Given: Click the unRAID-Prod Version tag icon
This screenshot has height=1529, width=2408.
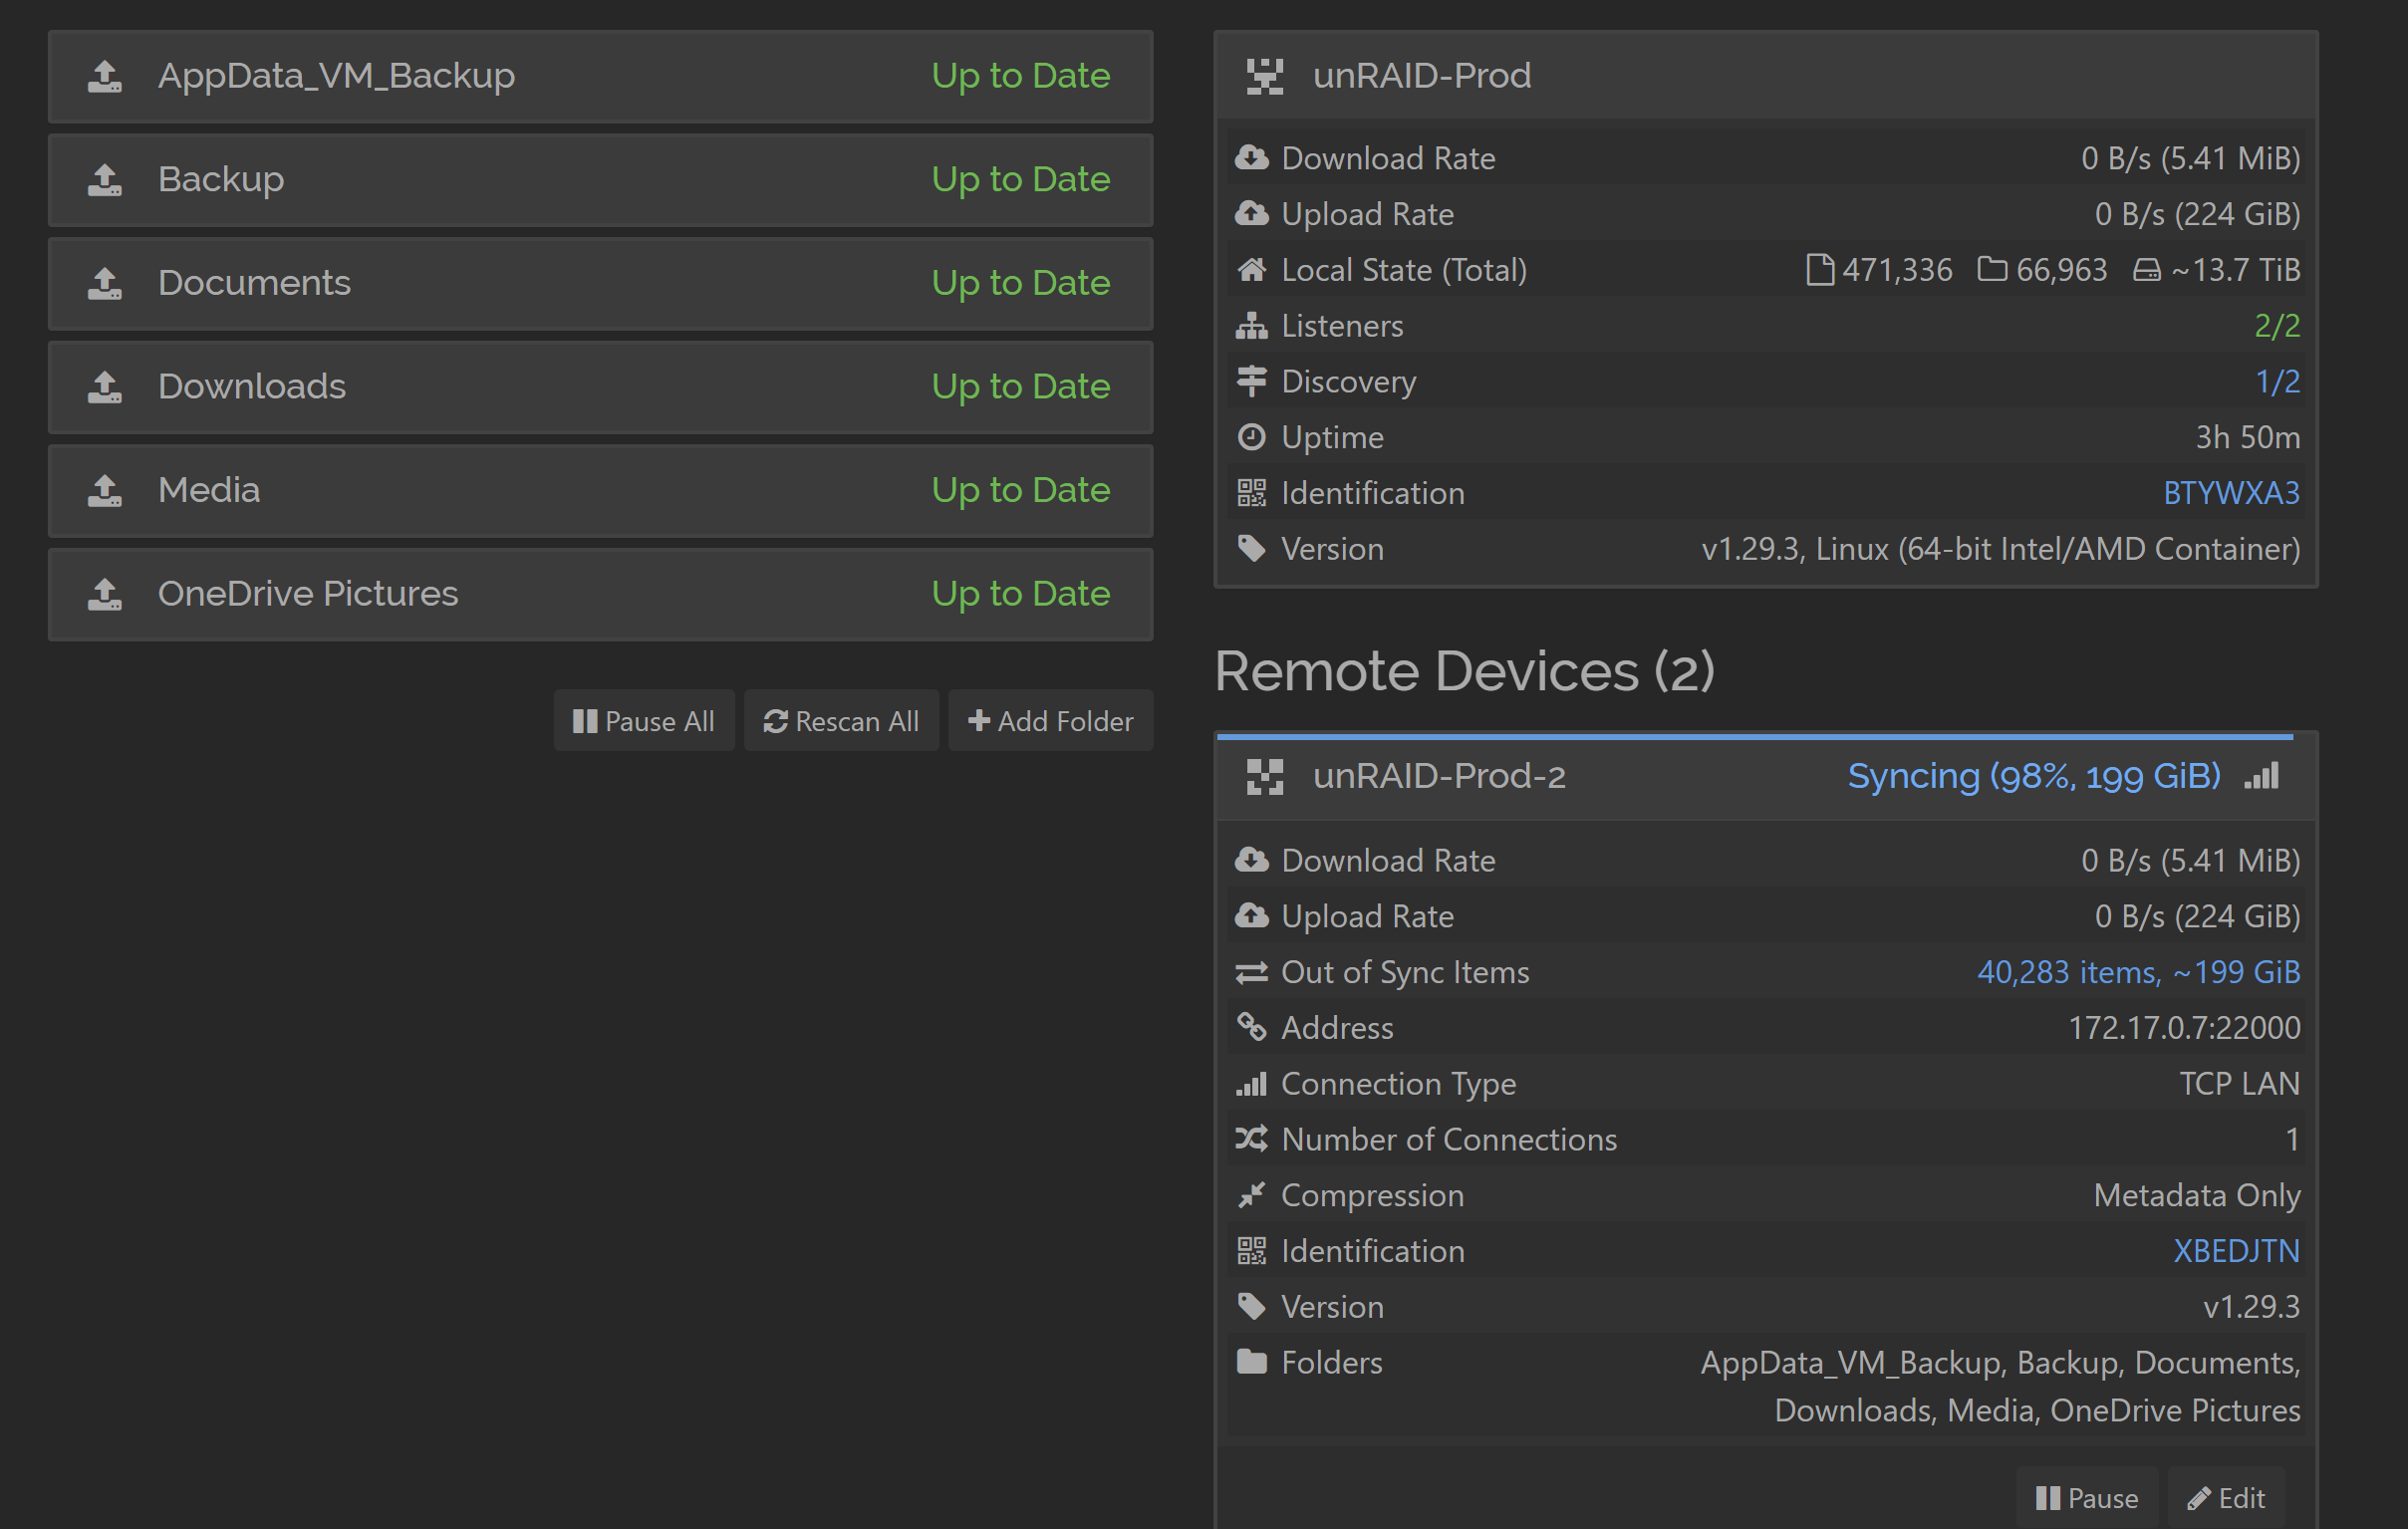Looking at the screenshot, I should [1252, 549].
